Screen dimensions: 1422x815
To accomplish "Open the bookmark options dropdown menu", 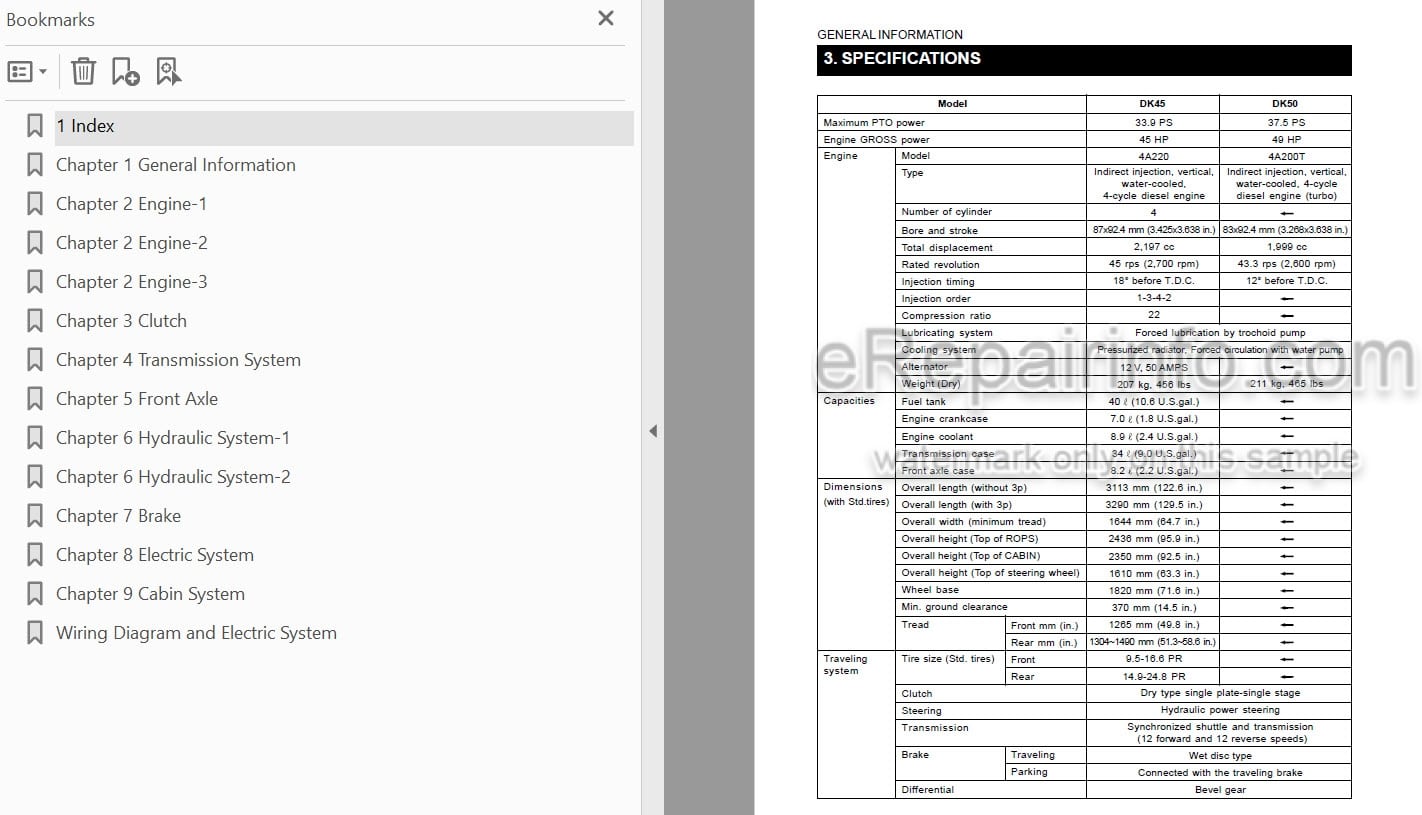I will pos(27,71).
